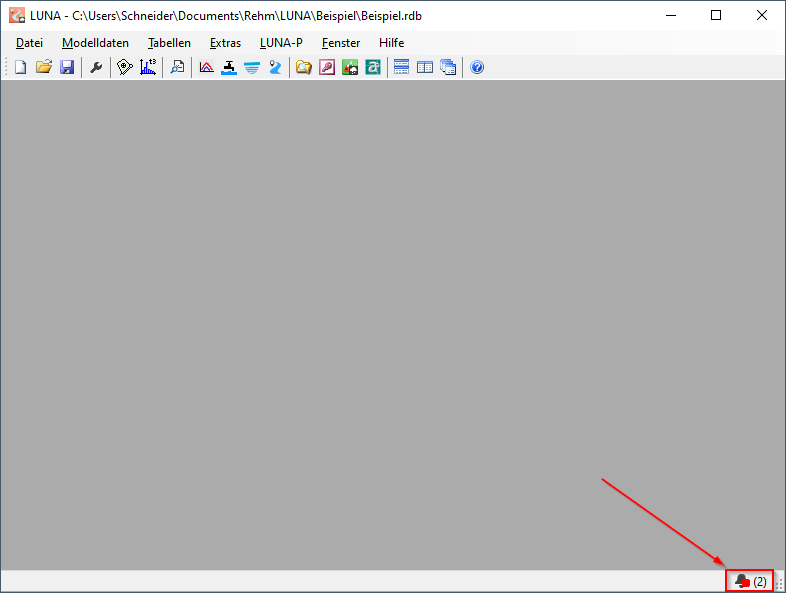This screenshot has width=786, height=593.
Task: Click the pink key database icon
Action: (x=327, y=67)
